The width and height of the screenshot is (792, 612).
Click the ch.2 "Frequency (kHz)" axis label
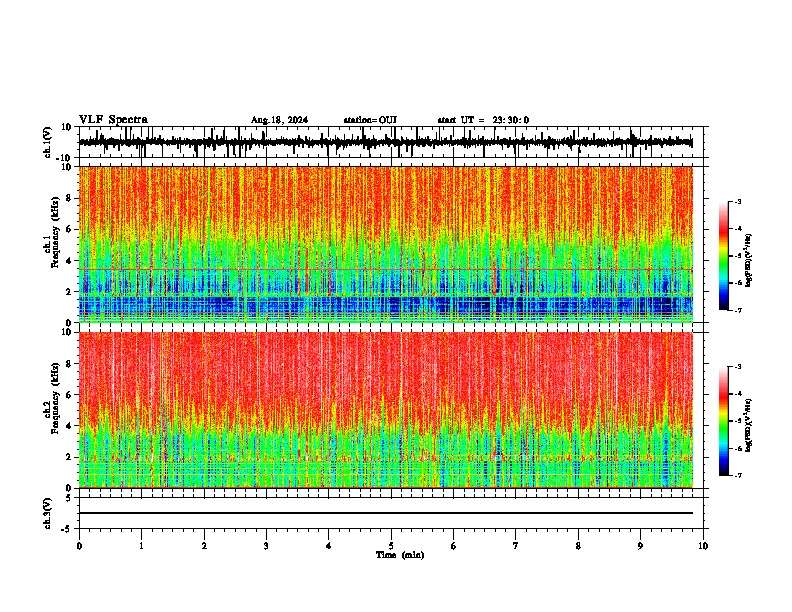(x=55, y=398)
